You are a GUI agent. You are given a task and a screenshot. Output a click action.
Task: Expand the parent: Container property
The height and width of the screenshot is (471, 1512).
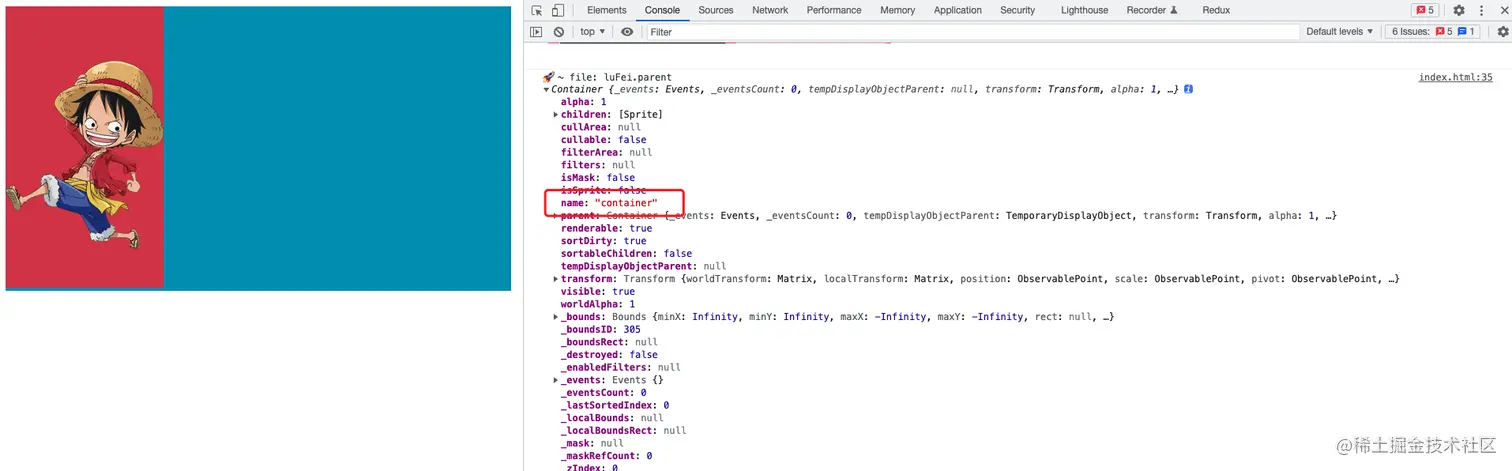coord(556,215)
